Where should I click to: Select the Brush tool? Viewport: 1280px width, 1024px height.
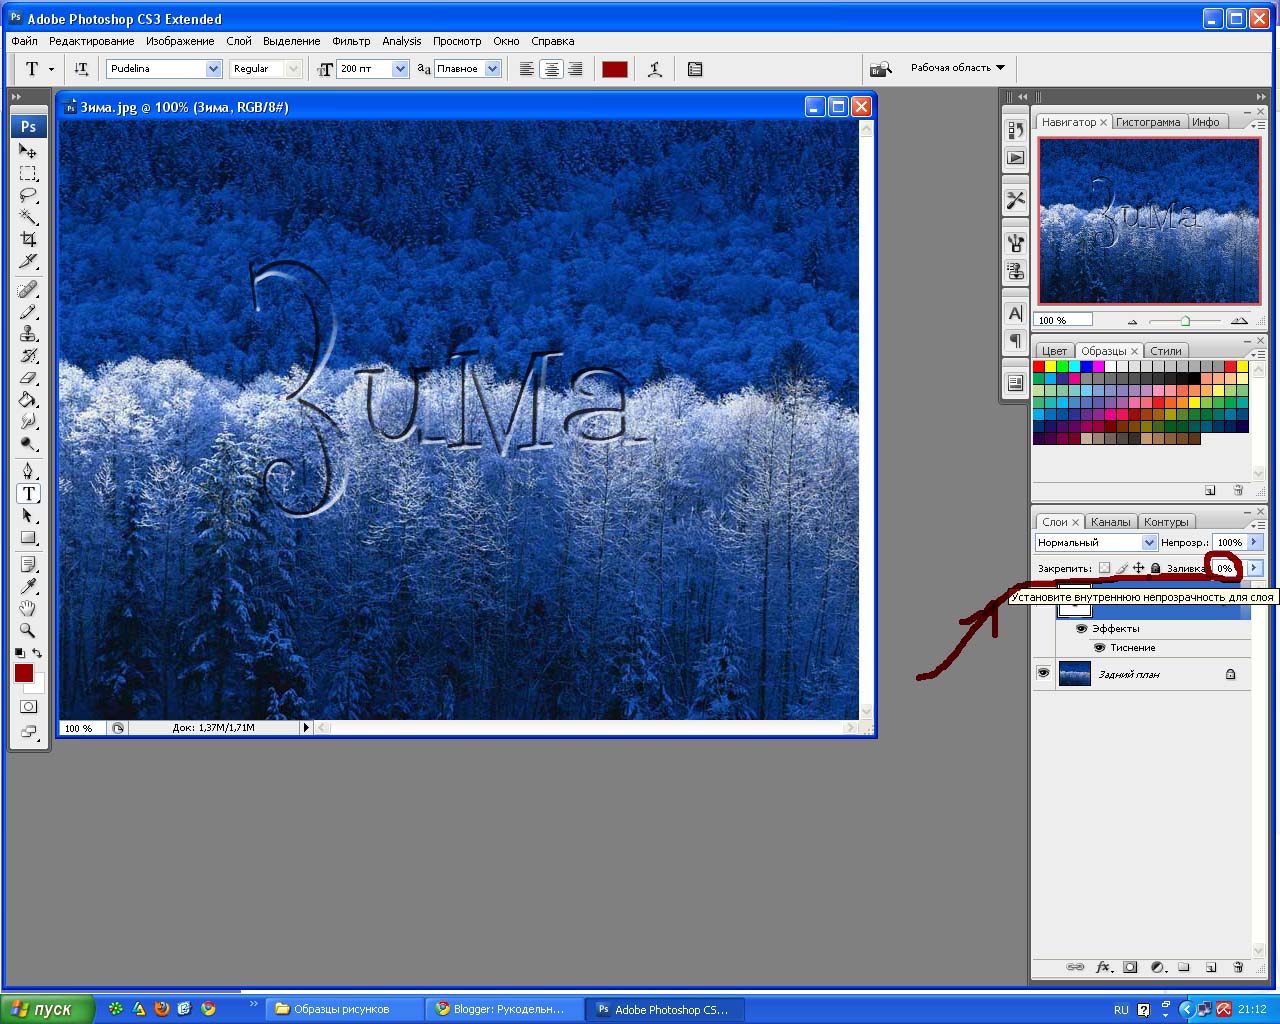tap(28, 312)
